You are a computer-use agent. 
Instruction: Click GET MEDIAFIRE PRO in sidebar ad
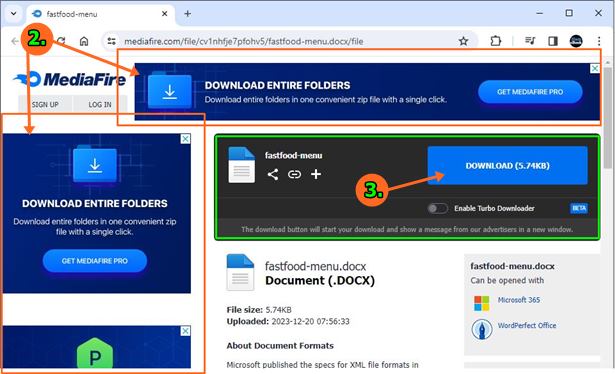click(95, 261)
